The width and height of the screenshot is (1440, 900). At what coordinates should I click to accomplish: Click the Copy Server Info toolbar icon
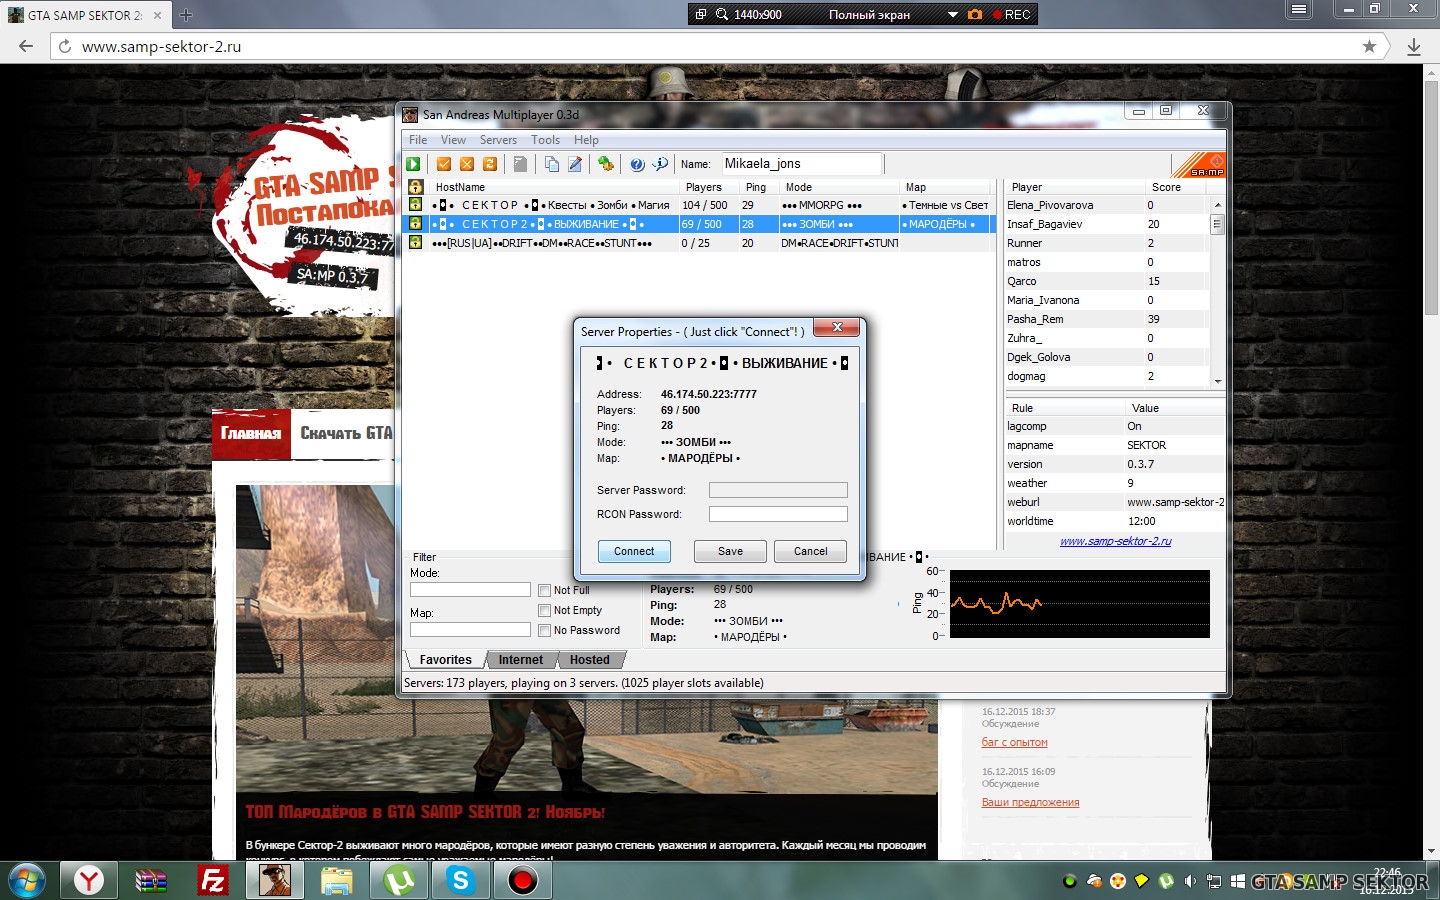(551, 164)
